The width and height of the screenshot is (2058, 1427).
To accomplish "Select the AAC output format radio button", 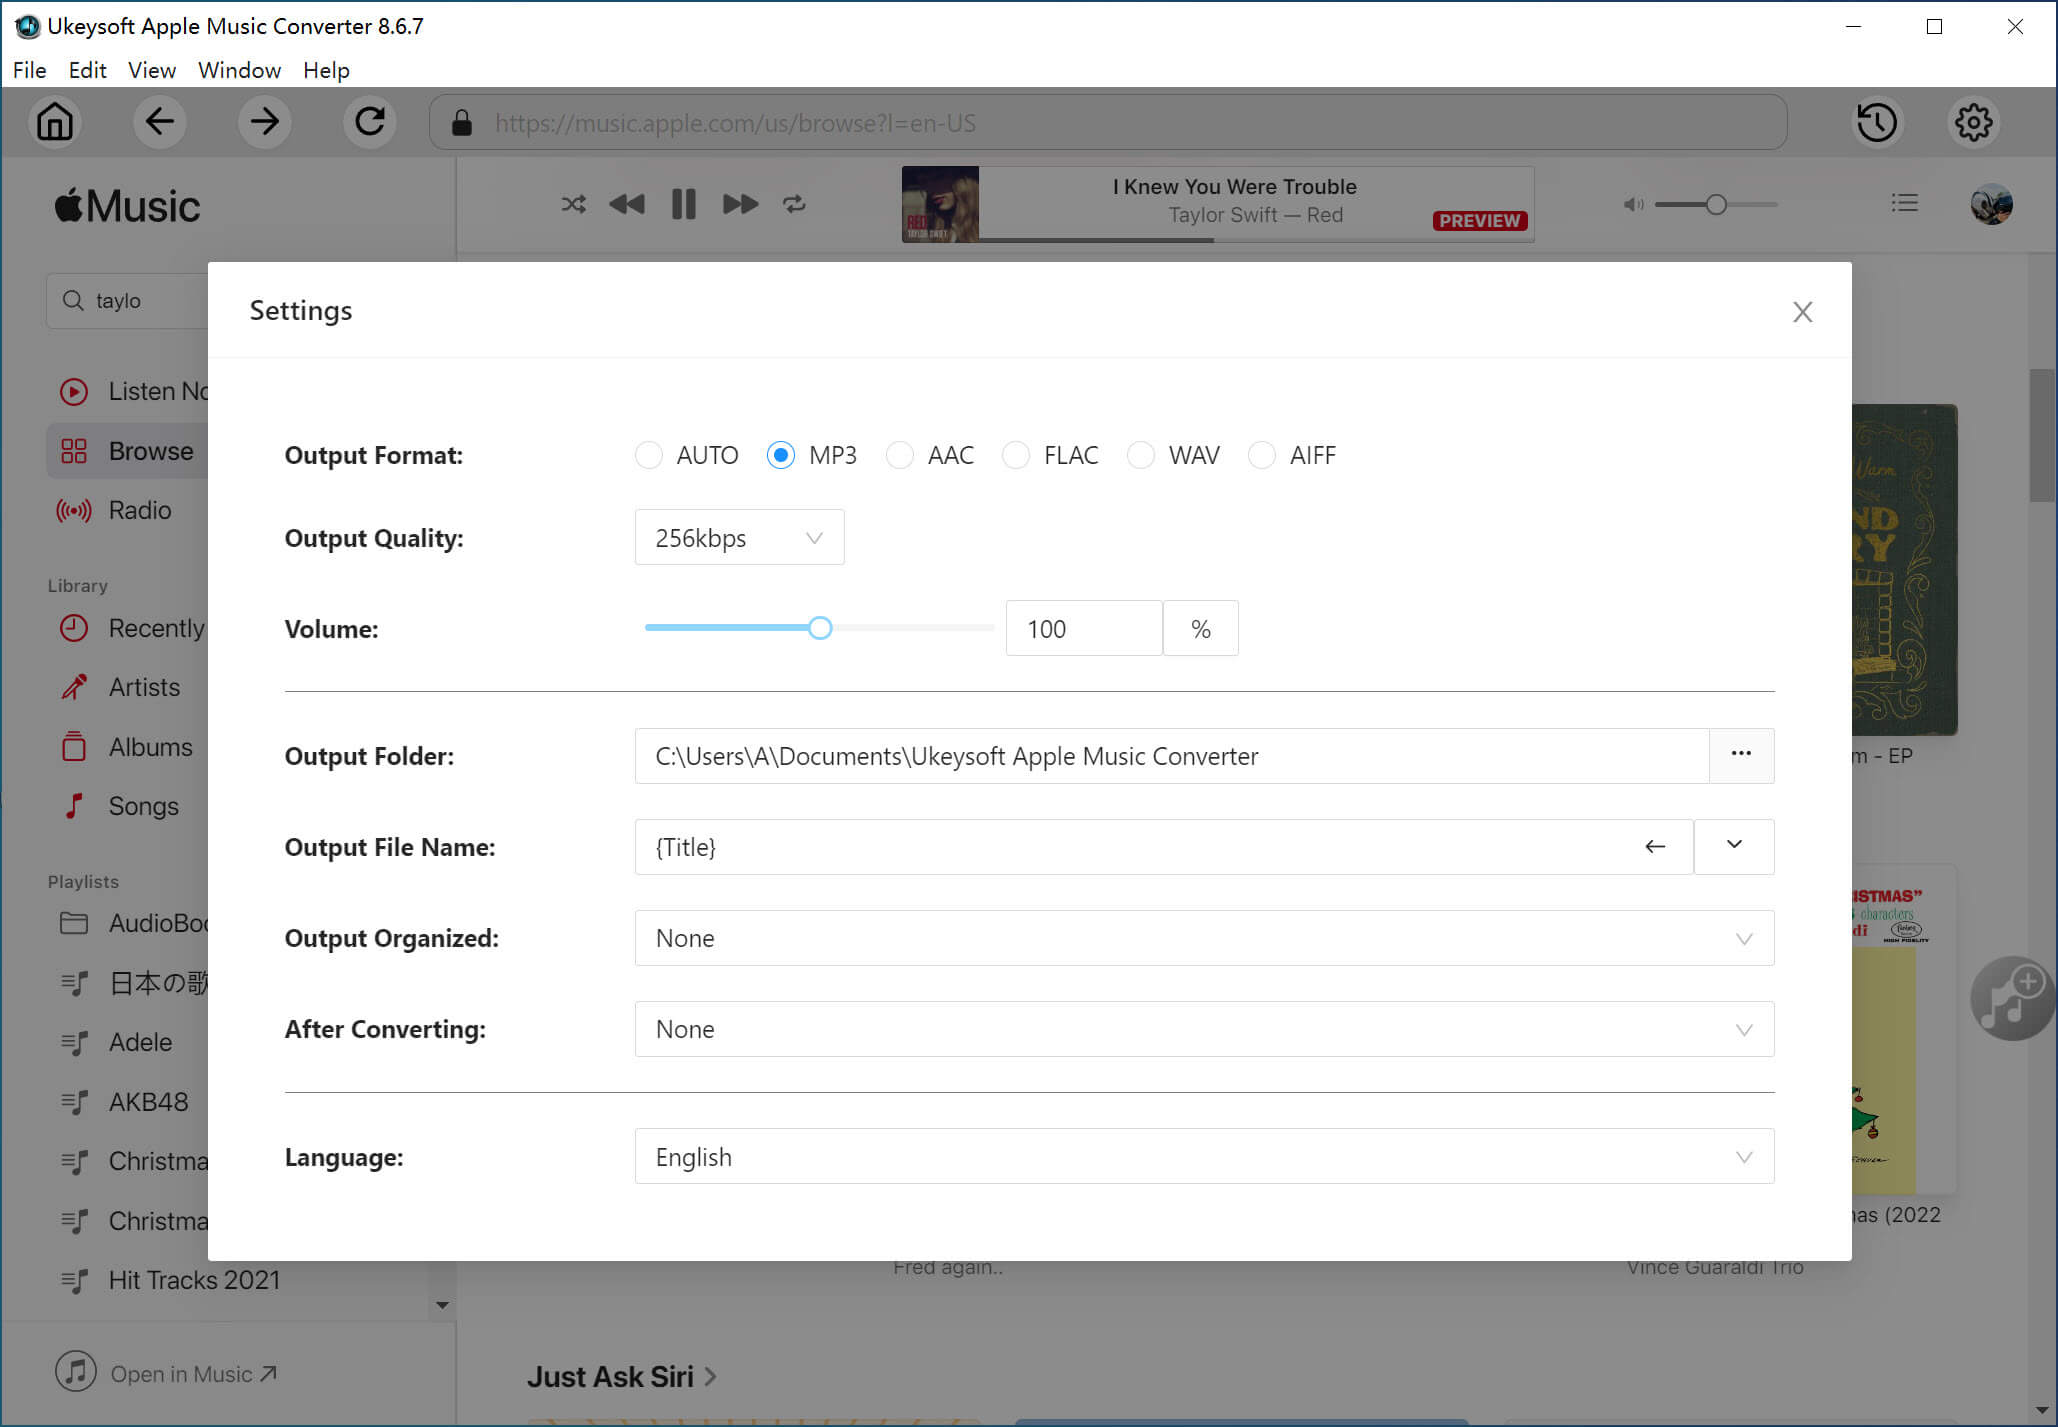I will (x=899, y=455).
